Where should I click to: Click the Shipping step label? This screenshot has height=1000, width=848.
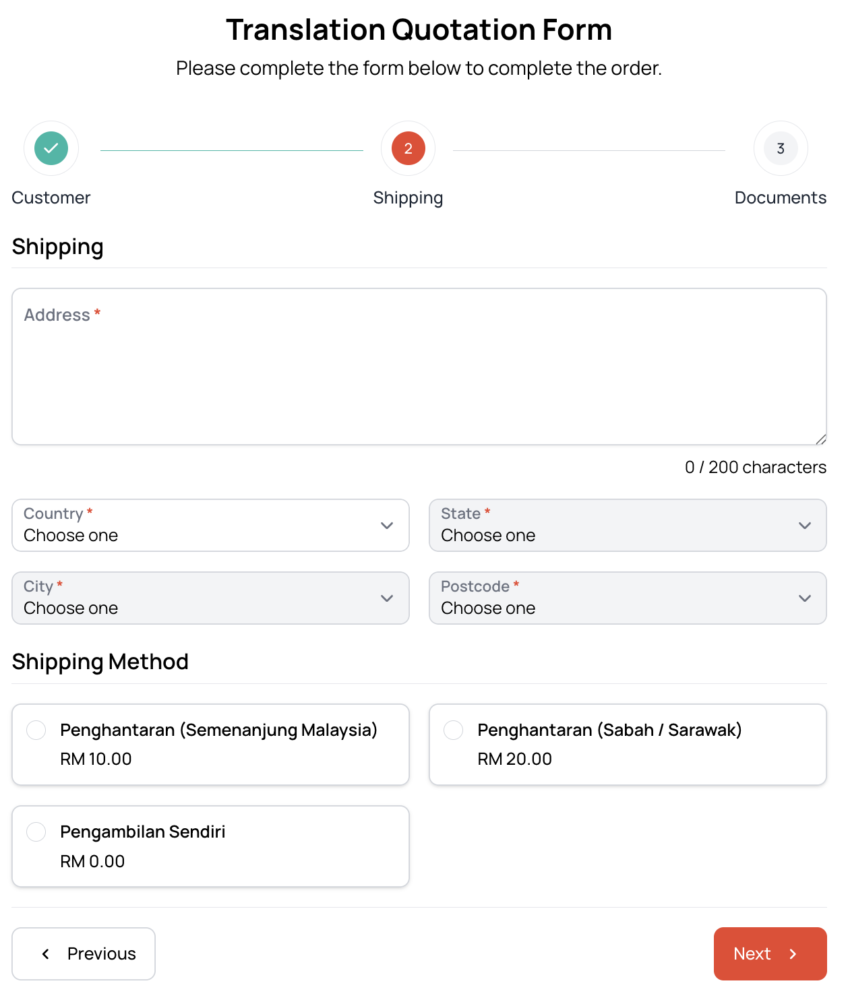click(x=408, y=198)
